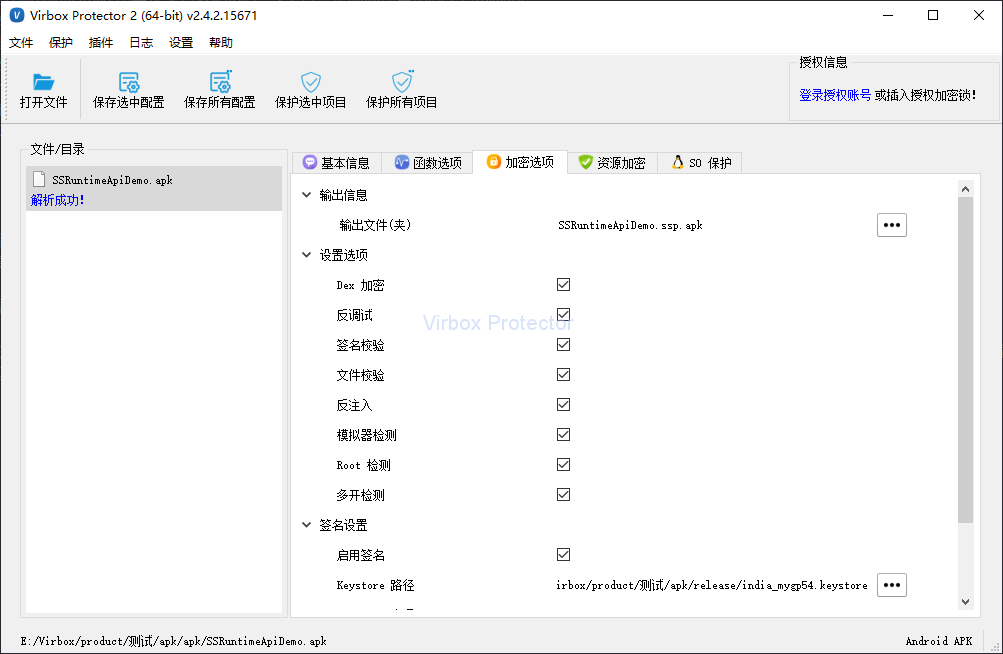
Task: Click the Keystore 路径 label
Action: pyautogui.click(x=375, y=585)
